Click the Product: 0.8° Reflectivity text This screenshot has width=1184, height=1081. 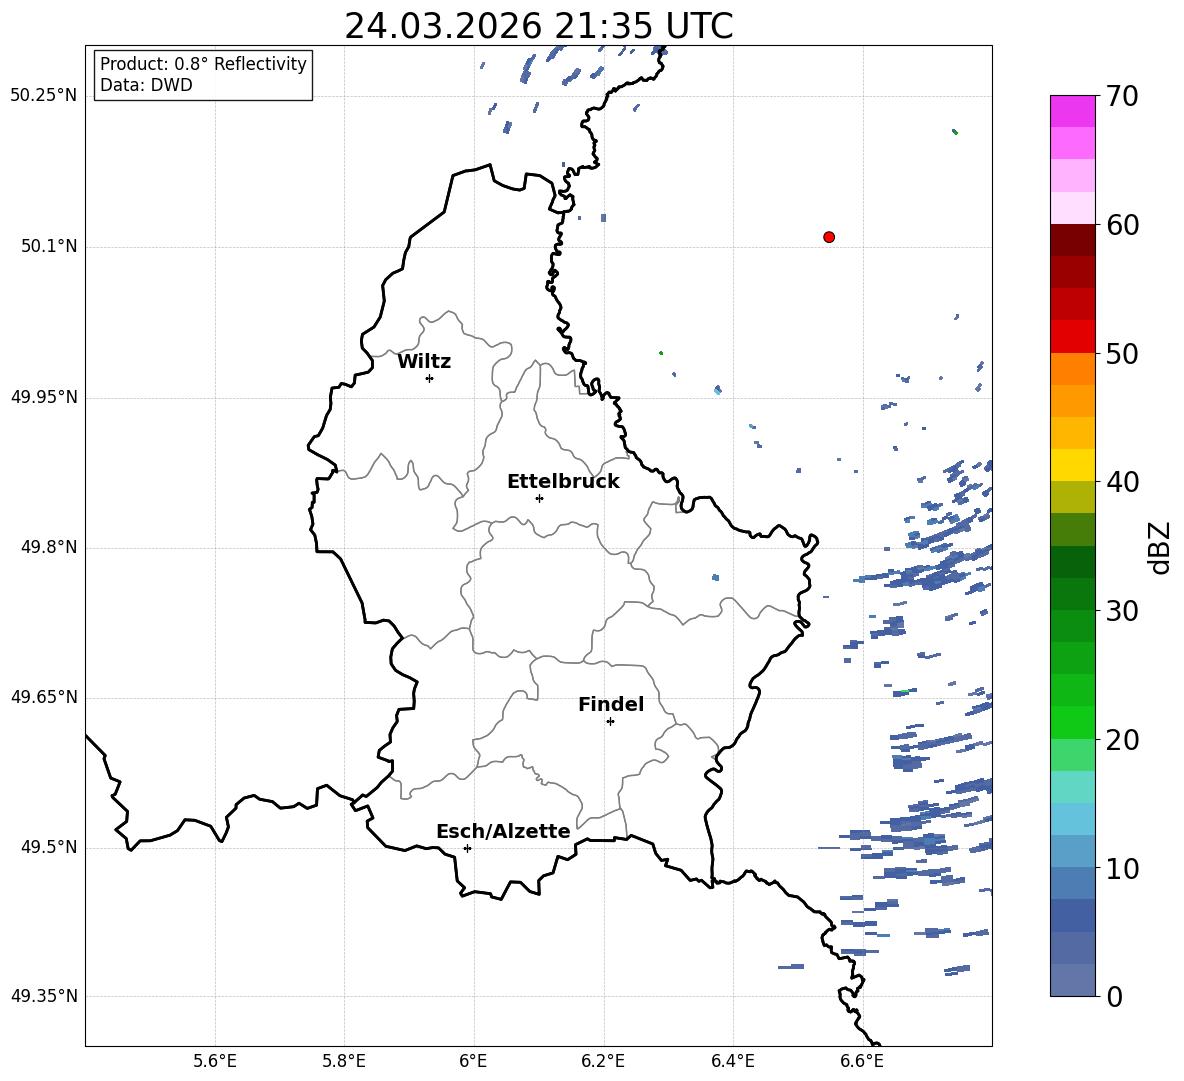[x=203, y=64]
